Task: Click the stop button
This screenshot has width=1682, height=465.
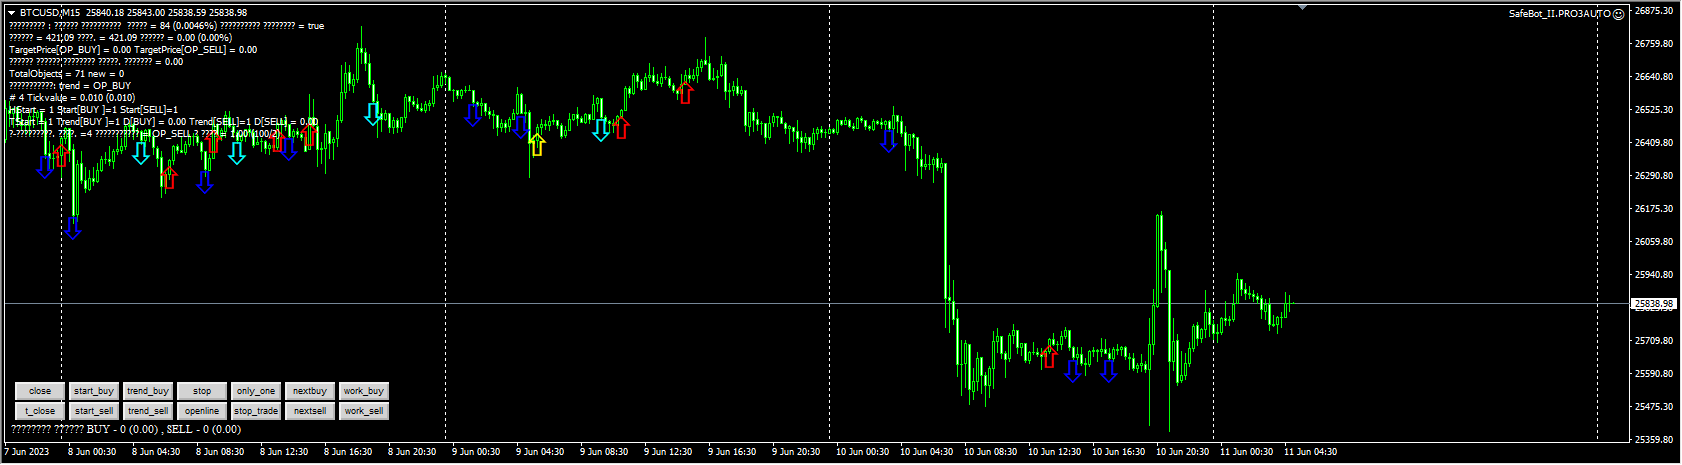Action: (202, 391)
